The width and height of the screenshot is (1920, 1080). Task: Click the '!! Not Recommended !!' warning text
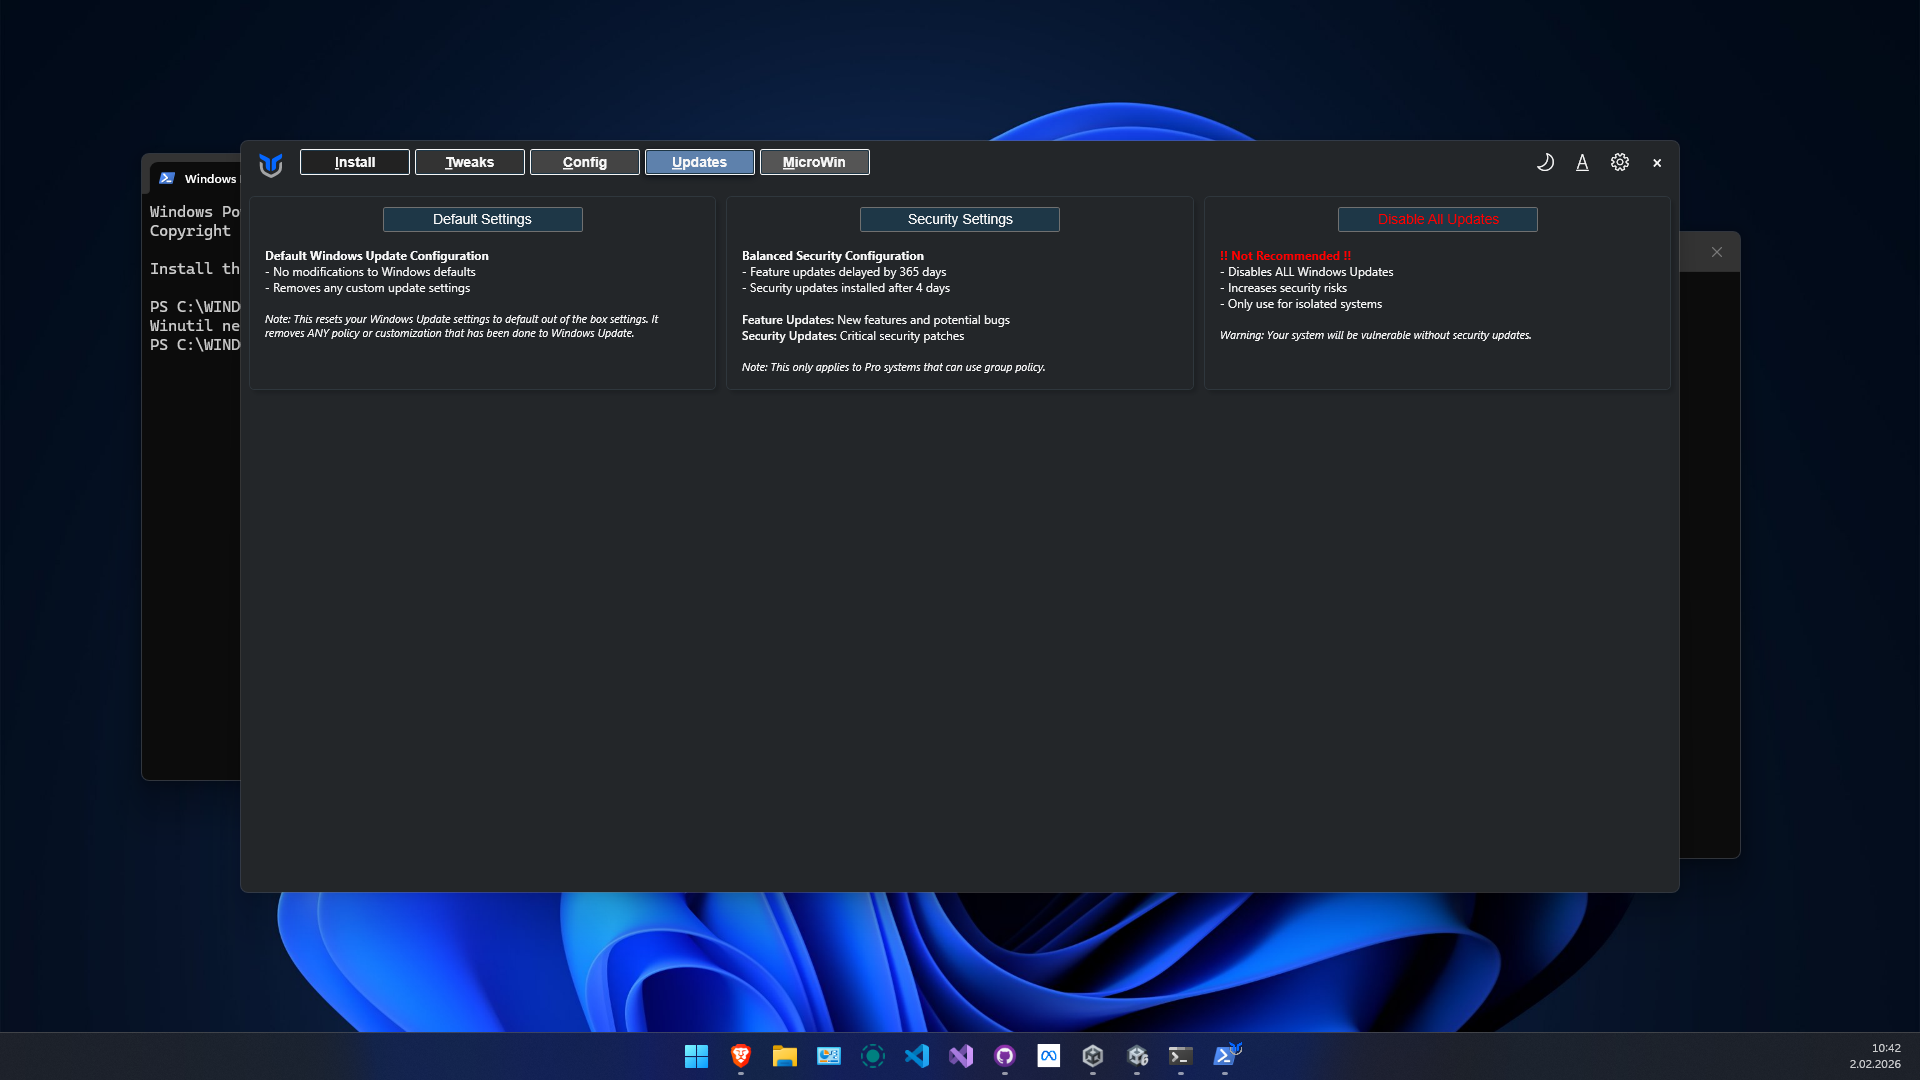1285,256
